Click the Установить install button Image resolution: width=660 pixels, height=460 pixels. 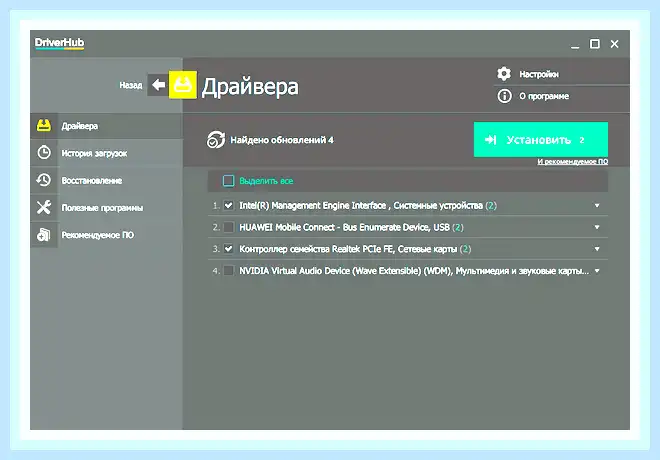[x=540, y=139]
